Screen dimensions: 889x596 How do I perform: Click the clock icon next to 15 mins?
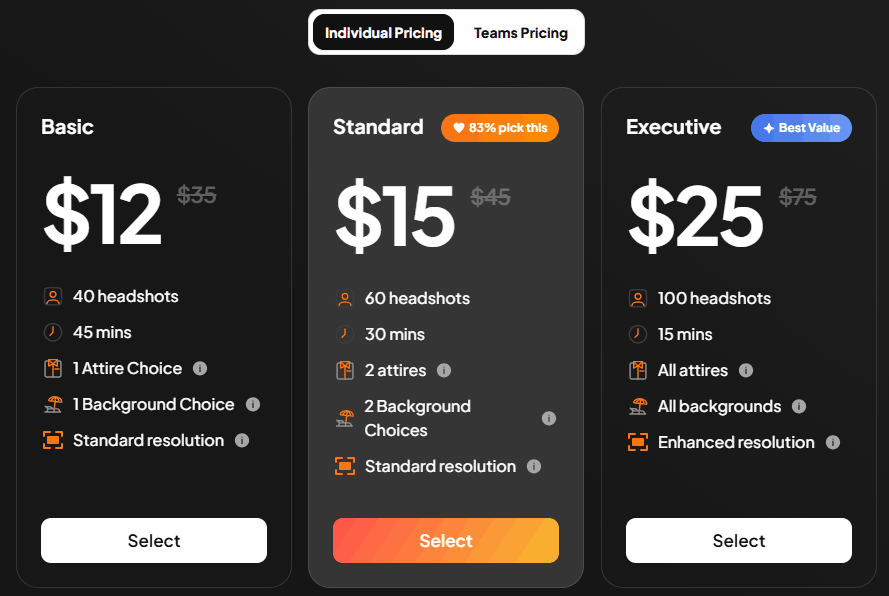click(637, 334)
